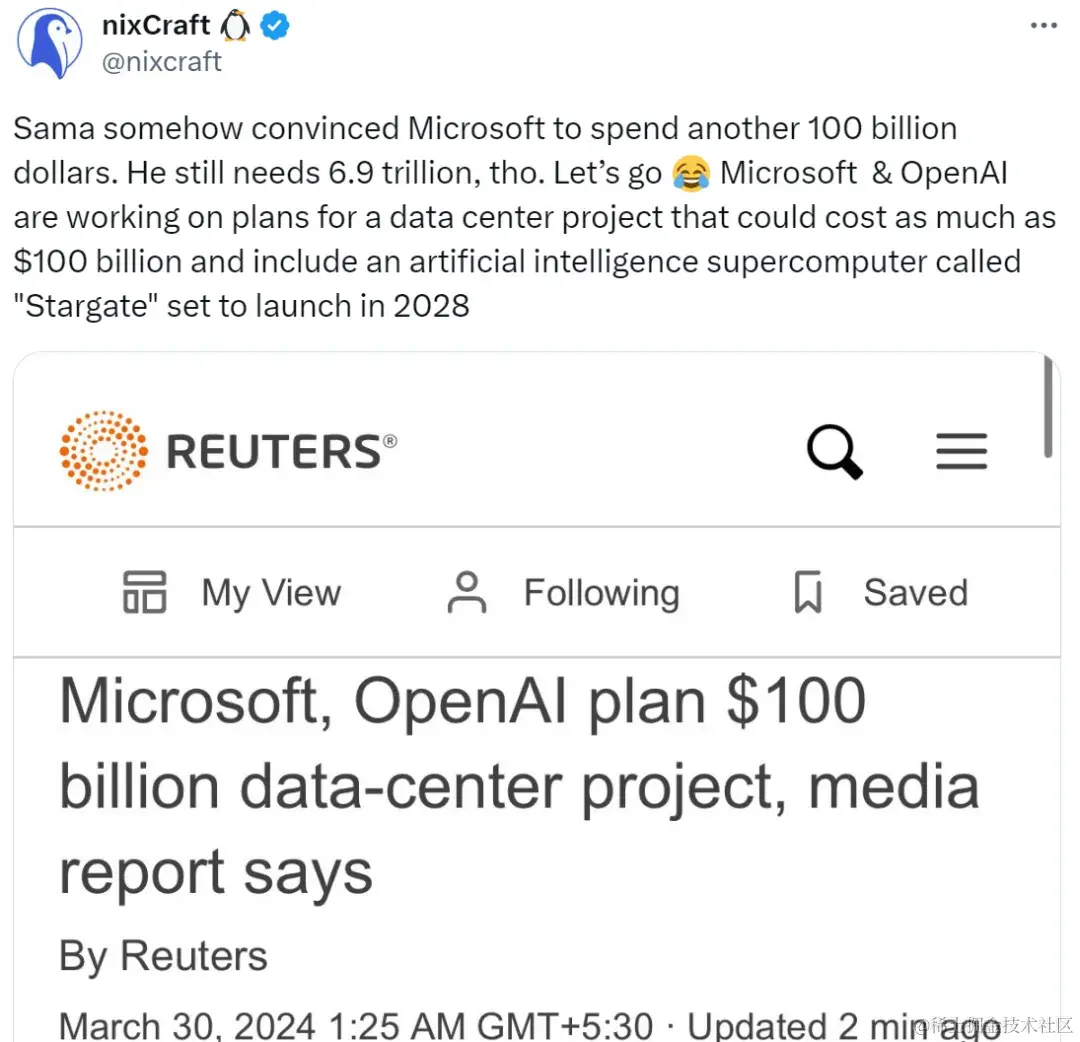Click the nixCraft display name

tap(156, 26)
